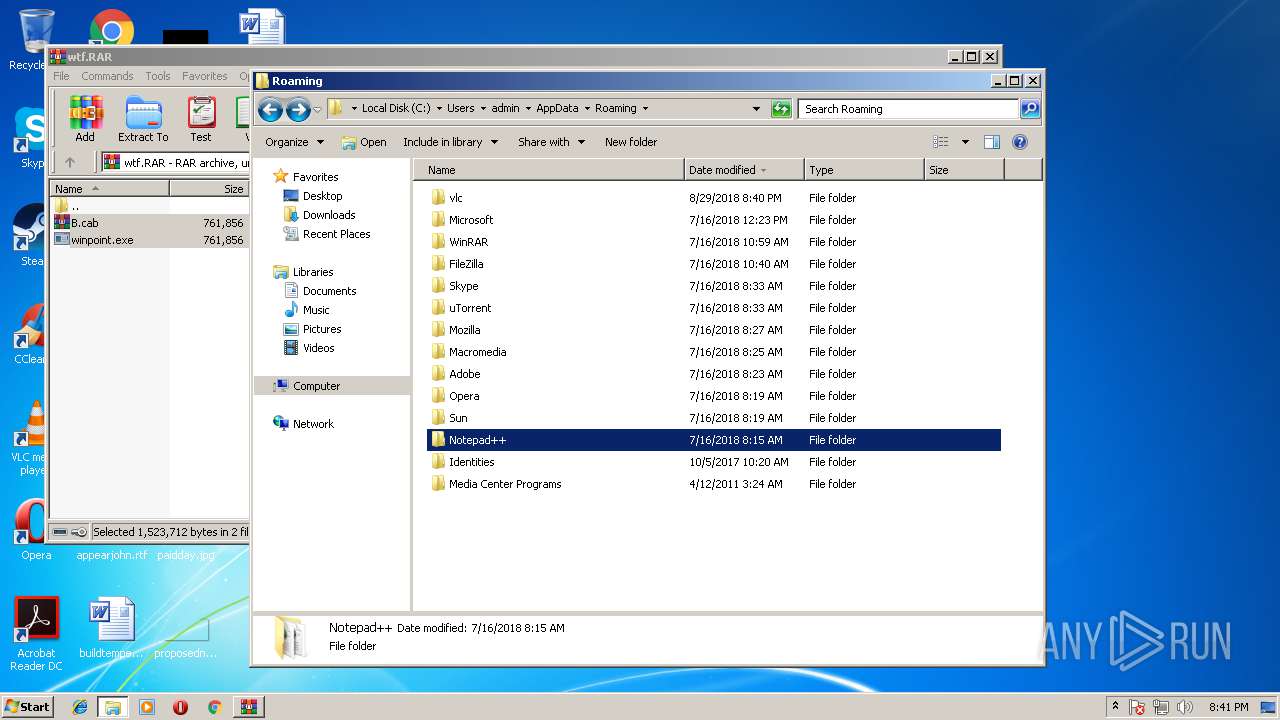Click the clock showing 8:41 PM
This screenshot has width=1280, height=720.
[x=1228, y=707]
